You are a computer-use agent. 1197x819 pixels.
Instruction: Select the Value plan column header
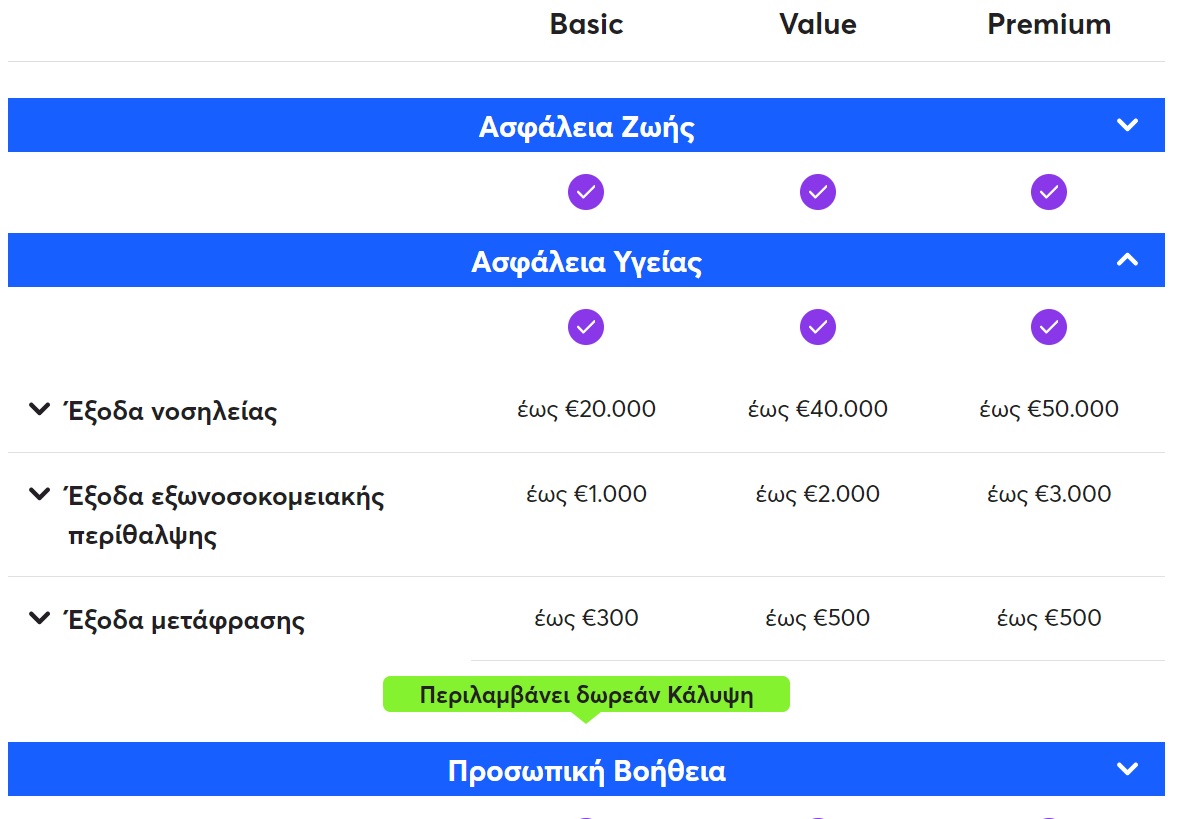coord(818,24)
